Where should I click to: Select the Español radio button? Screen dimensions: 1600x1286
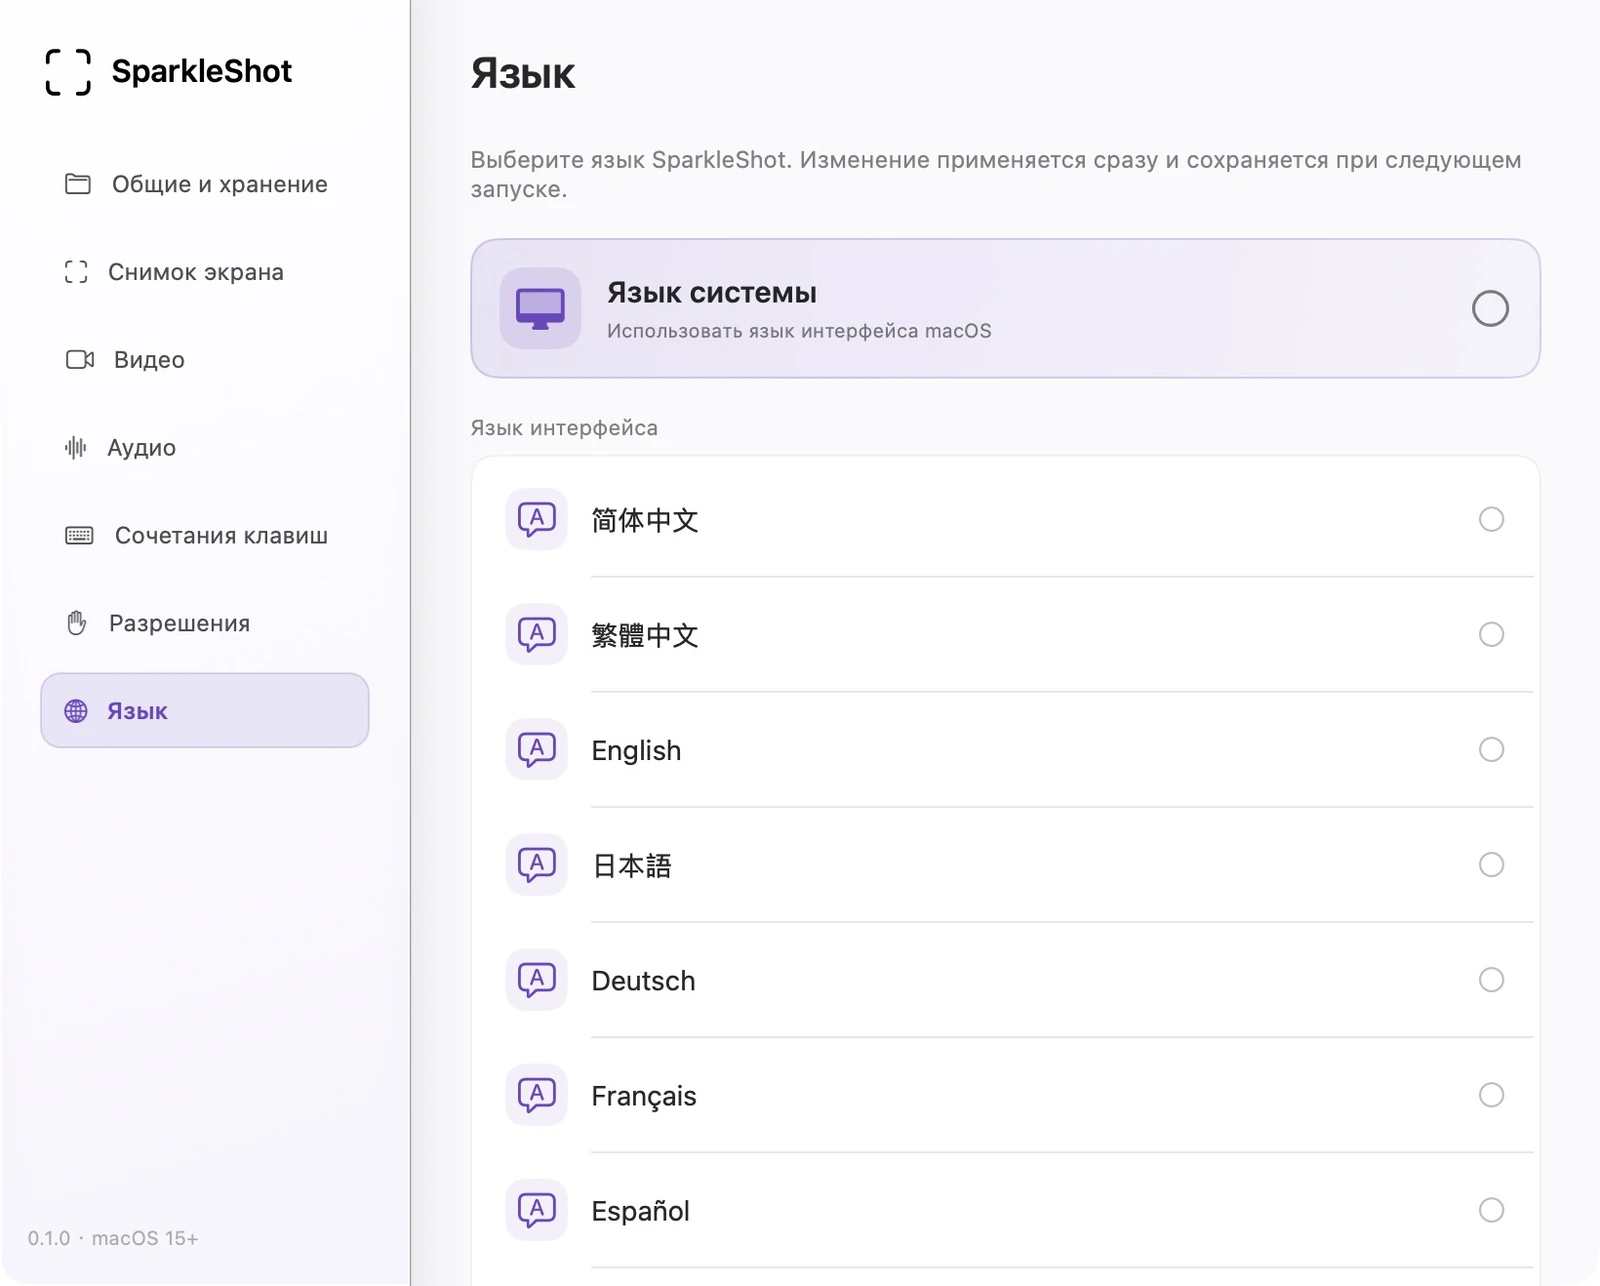pyautogui.click(x=1491, y=1210)
